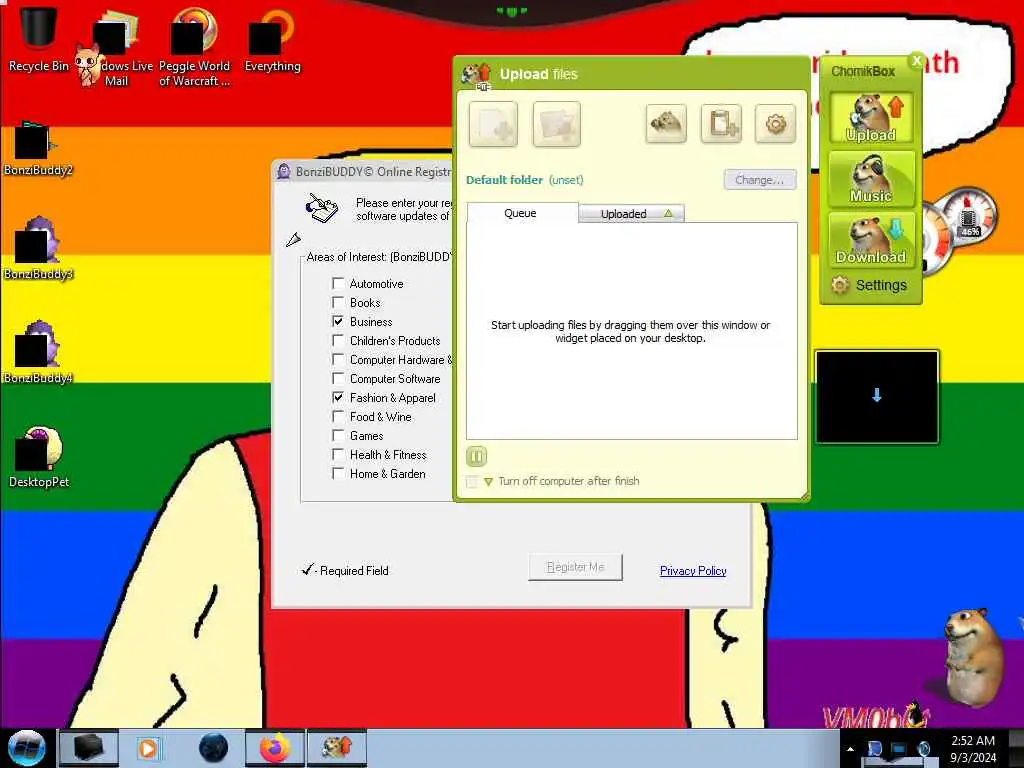Open the Recycle Bin desktop icon
Image resolution: width=1024 pixels, height=768 pixels.
pos(39,38)
